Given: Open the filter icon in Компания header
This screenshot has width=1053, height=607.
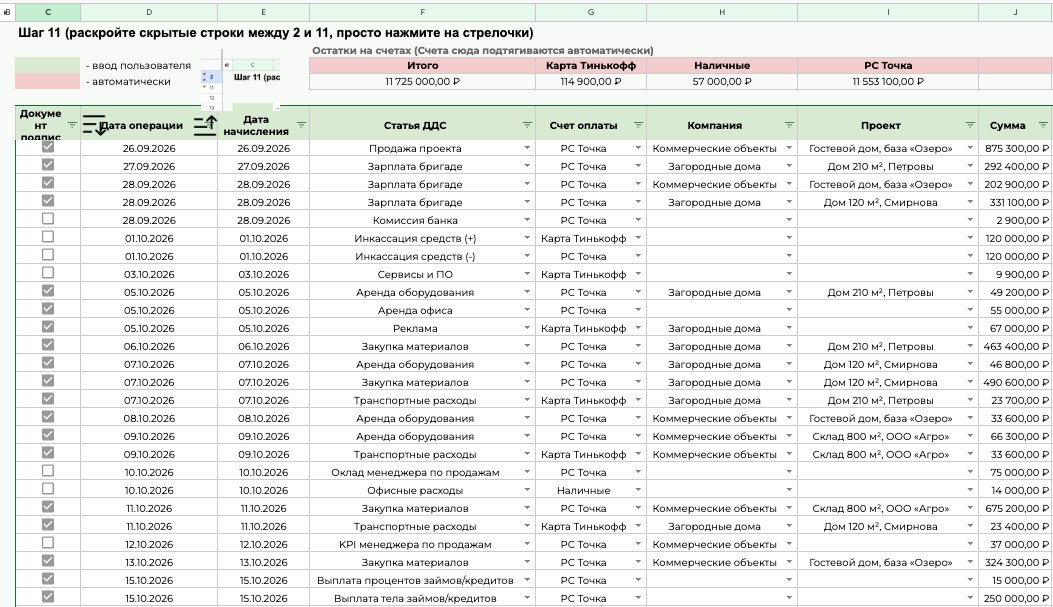Looking at the screenshot, I should [x=789, y=126].
